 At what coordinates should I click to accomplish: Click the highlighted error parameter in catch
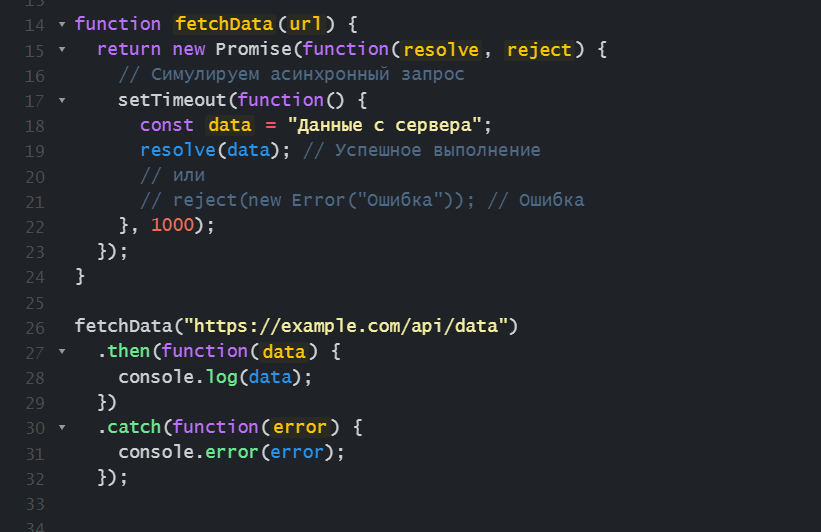coord(299,427)
